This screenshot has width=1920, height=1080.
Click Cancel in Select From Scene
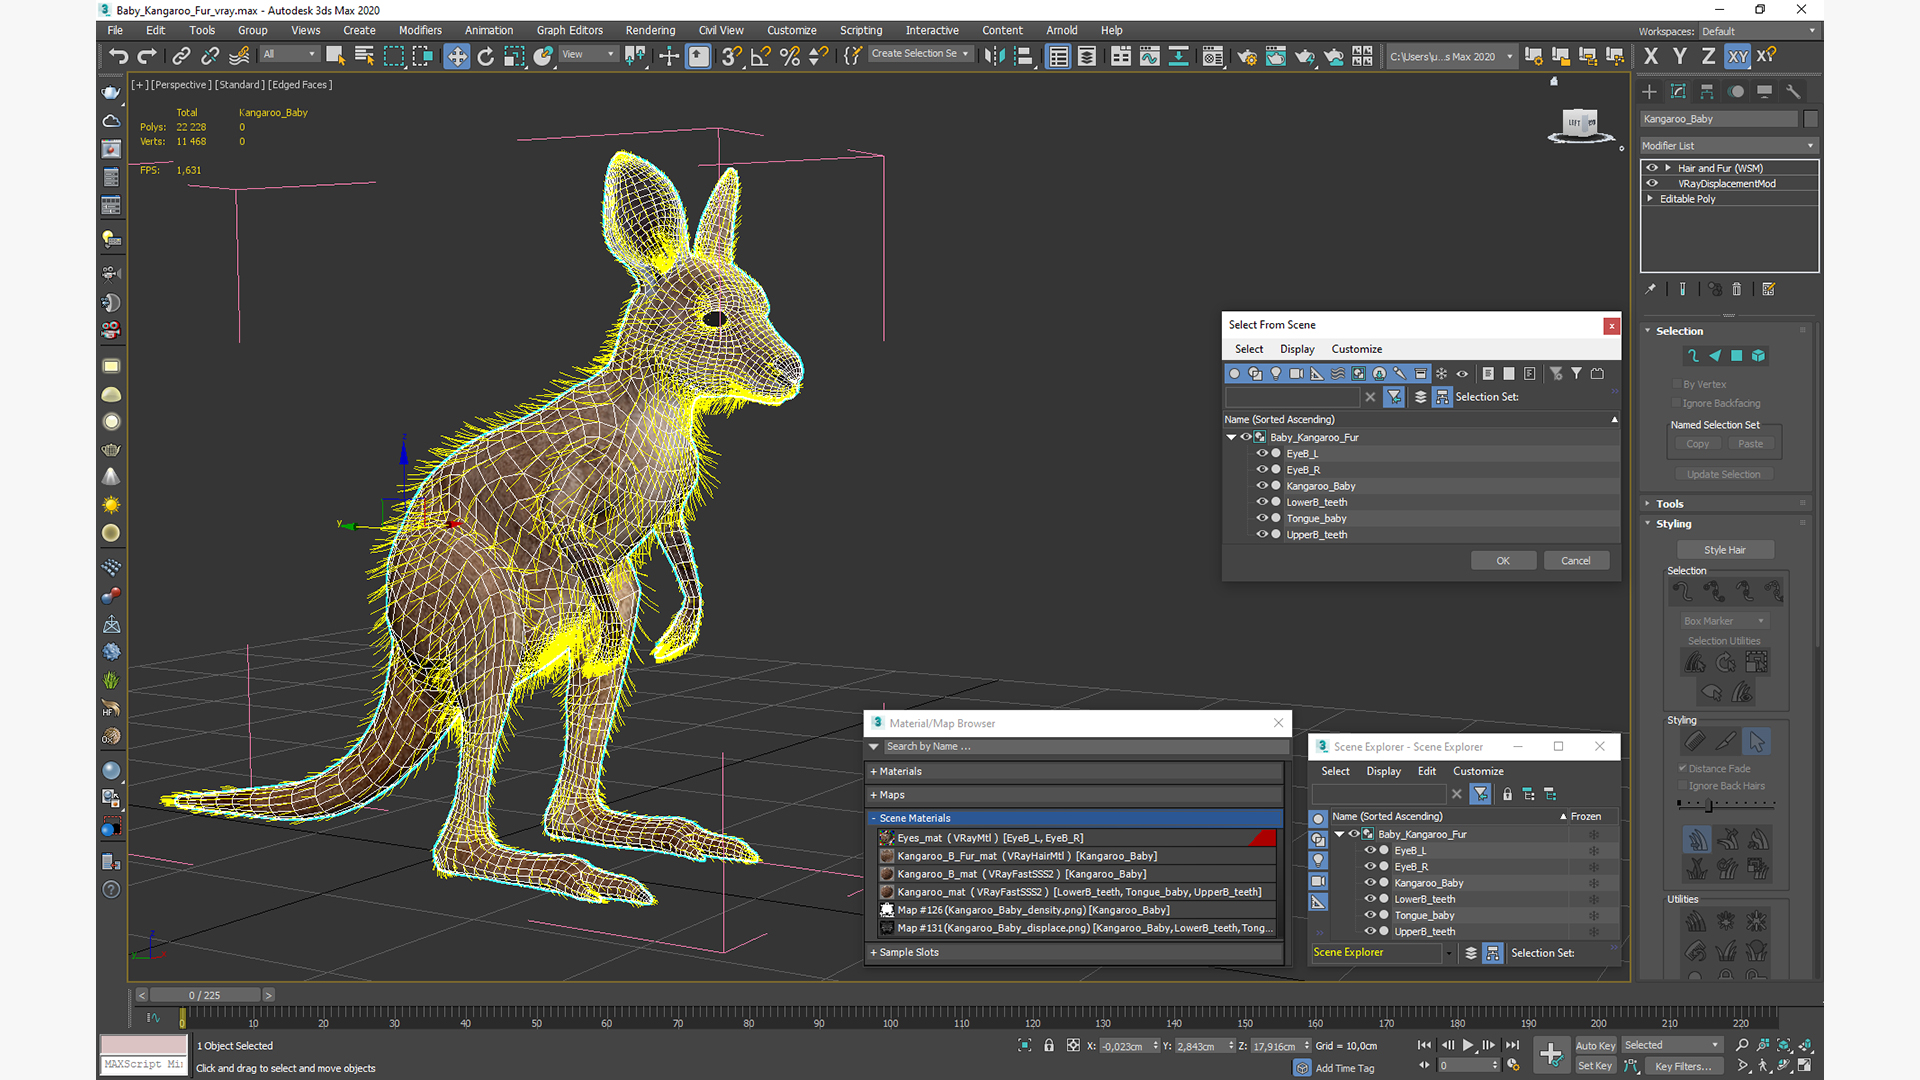click(1576, 561)
